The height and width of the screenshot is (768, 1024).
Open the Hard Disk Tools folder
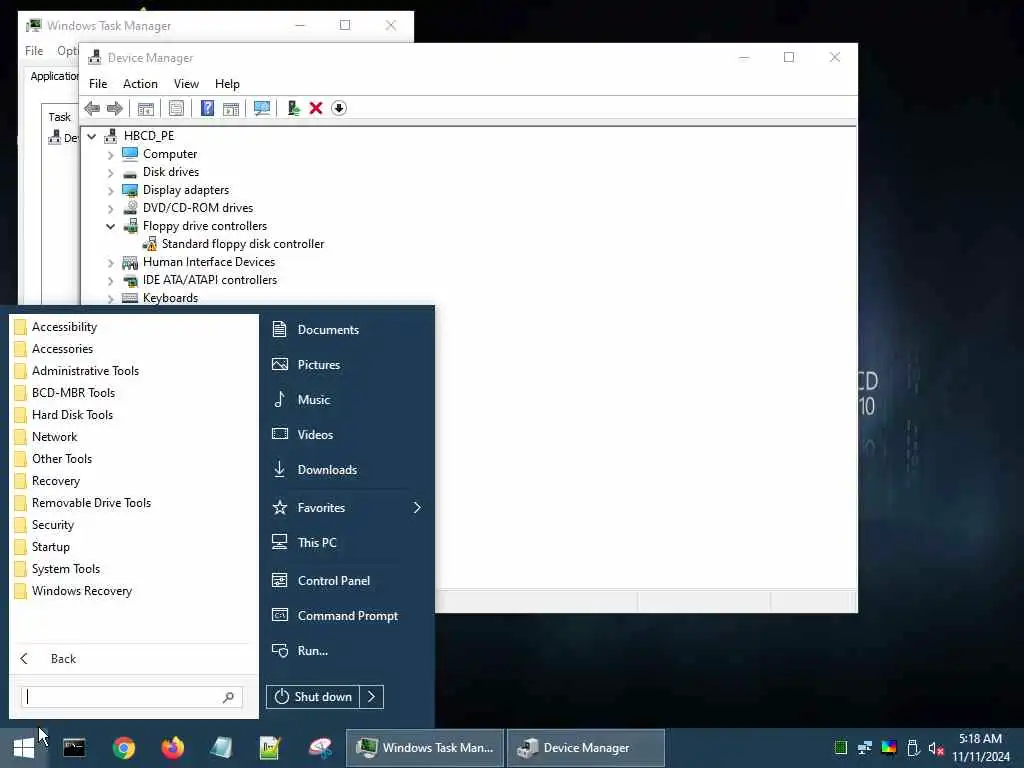click(x=72, y=415)
